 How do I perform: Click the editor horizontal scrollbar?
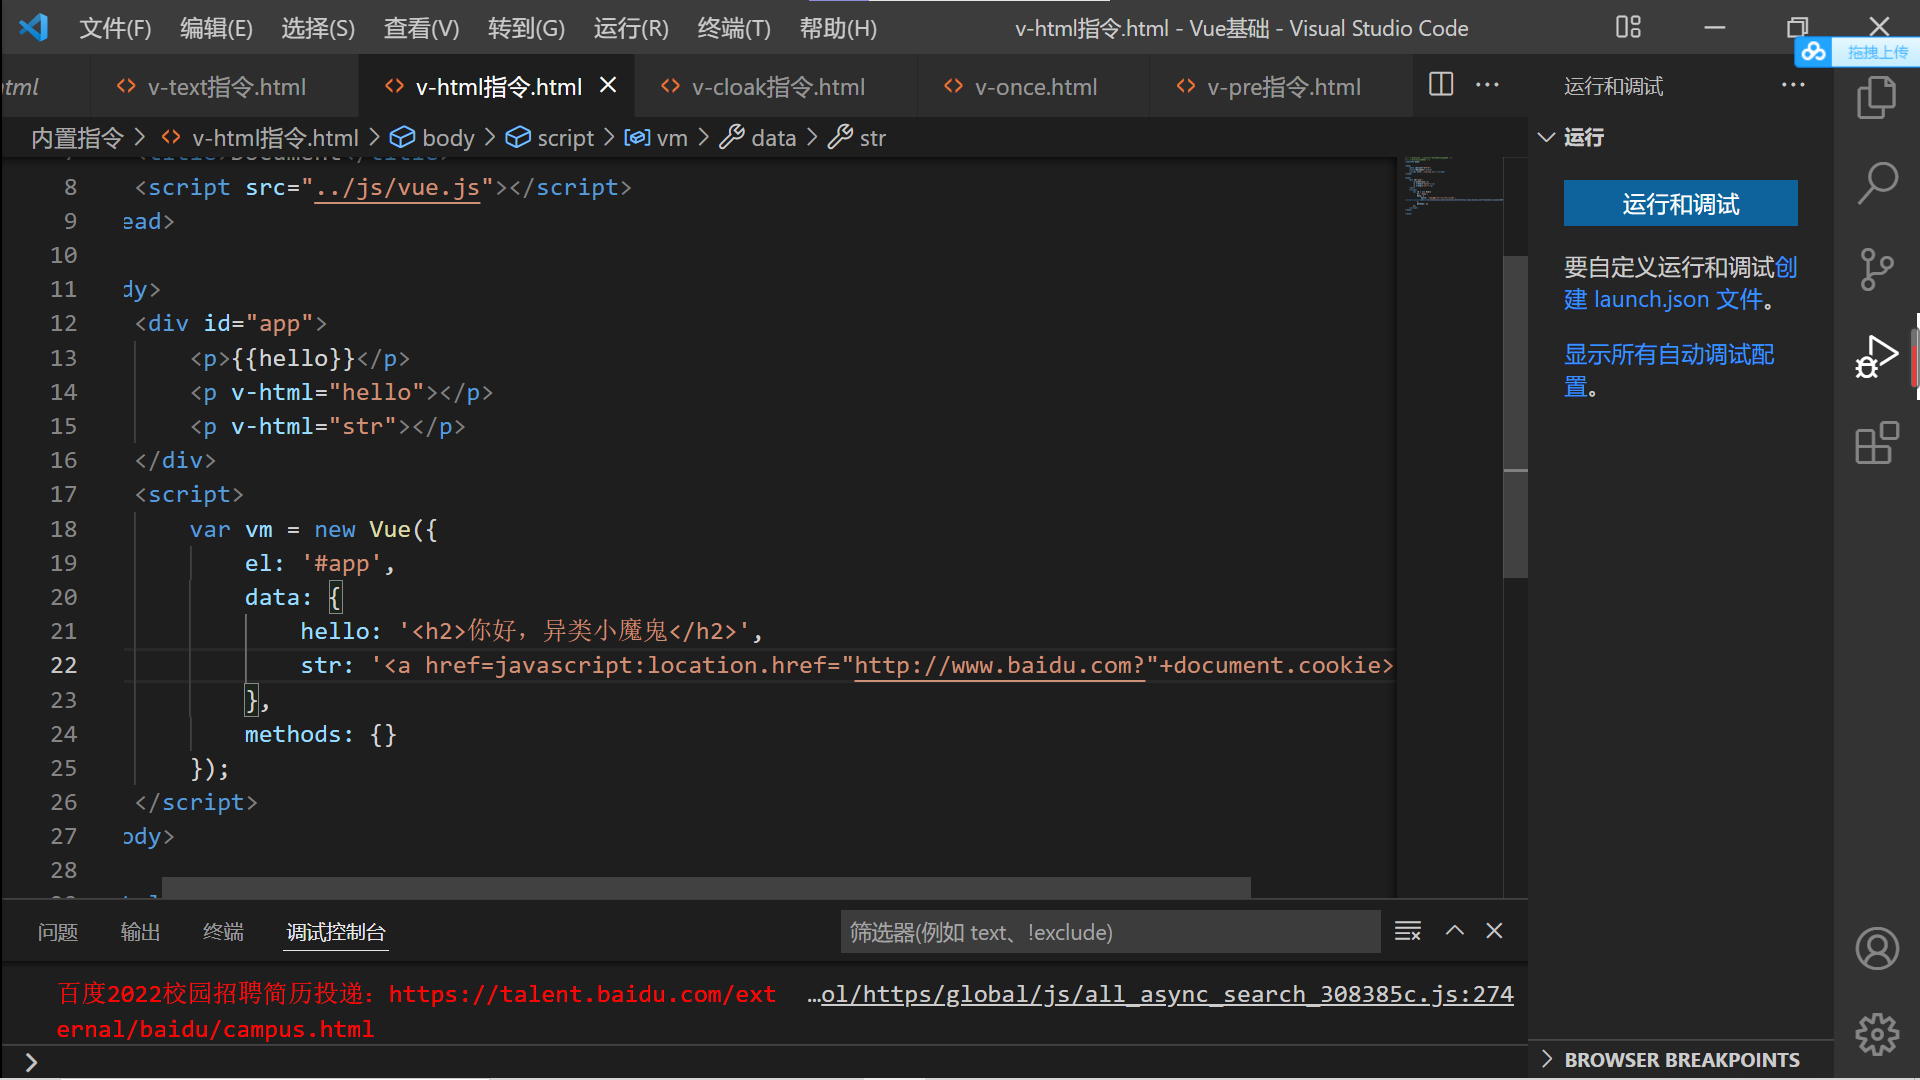(706, 887)
